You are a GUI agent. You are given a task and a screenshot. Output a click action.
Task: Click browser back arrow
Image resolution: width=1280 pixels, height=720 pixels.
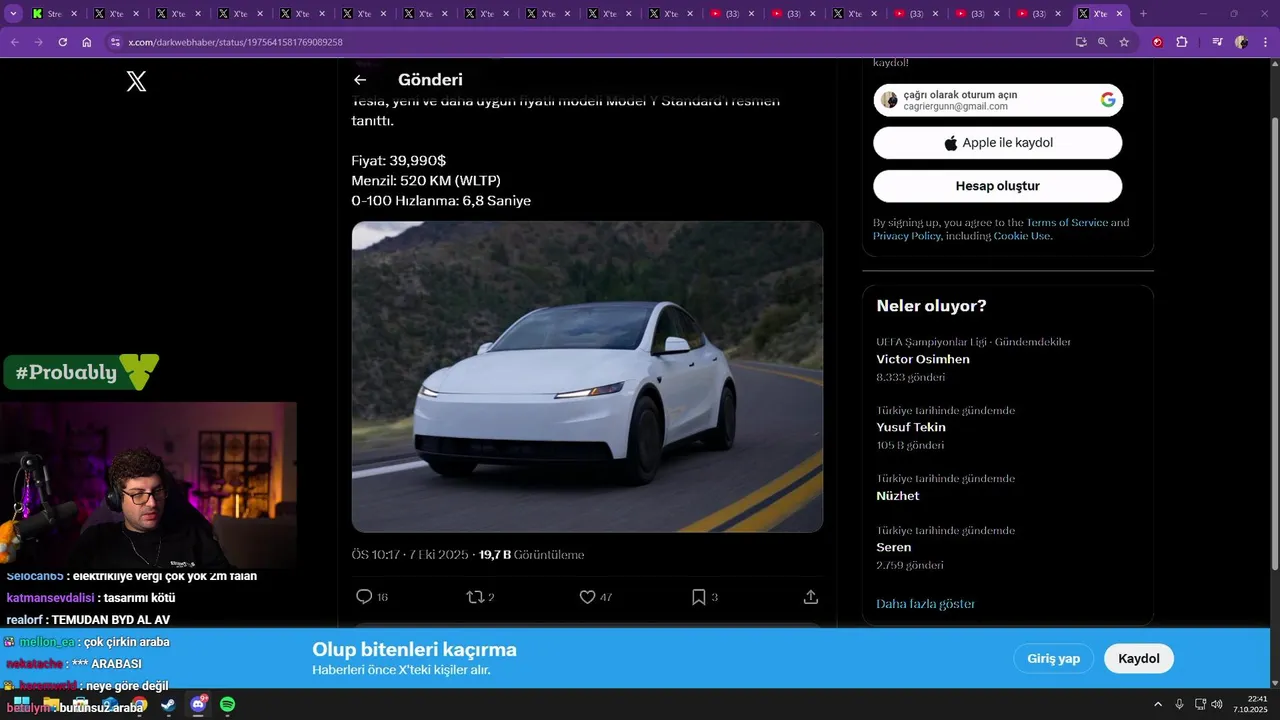tap(14, 42)
